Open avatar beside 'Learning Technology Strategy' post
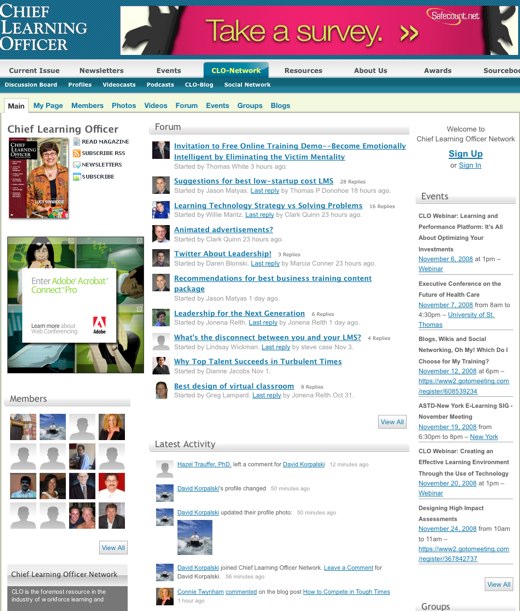 [x=161, y=210]
